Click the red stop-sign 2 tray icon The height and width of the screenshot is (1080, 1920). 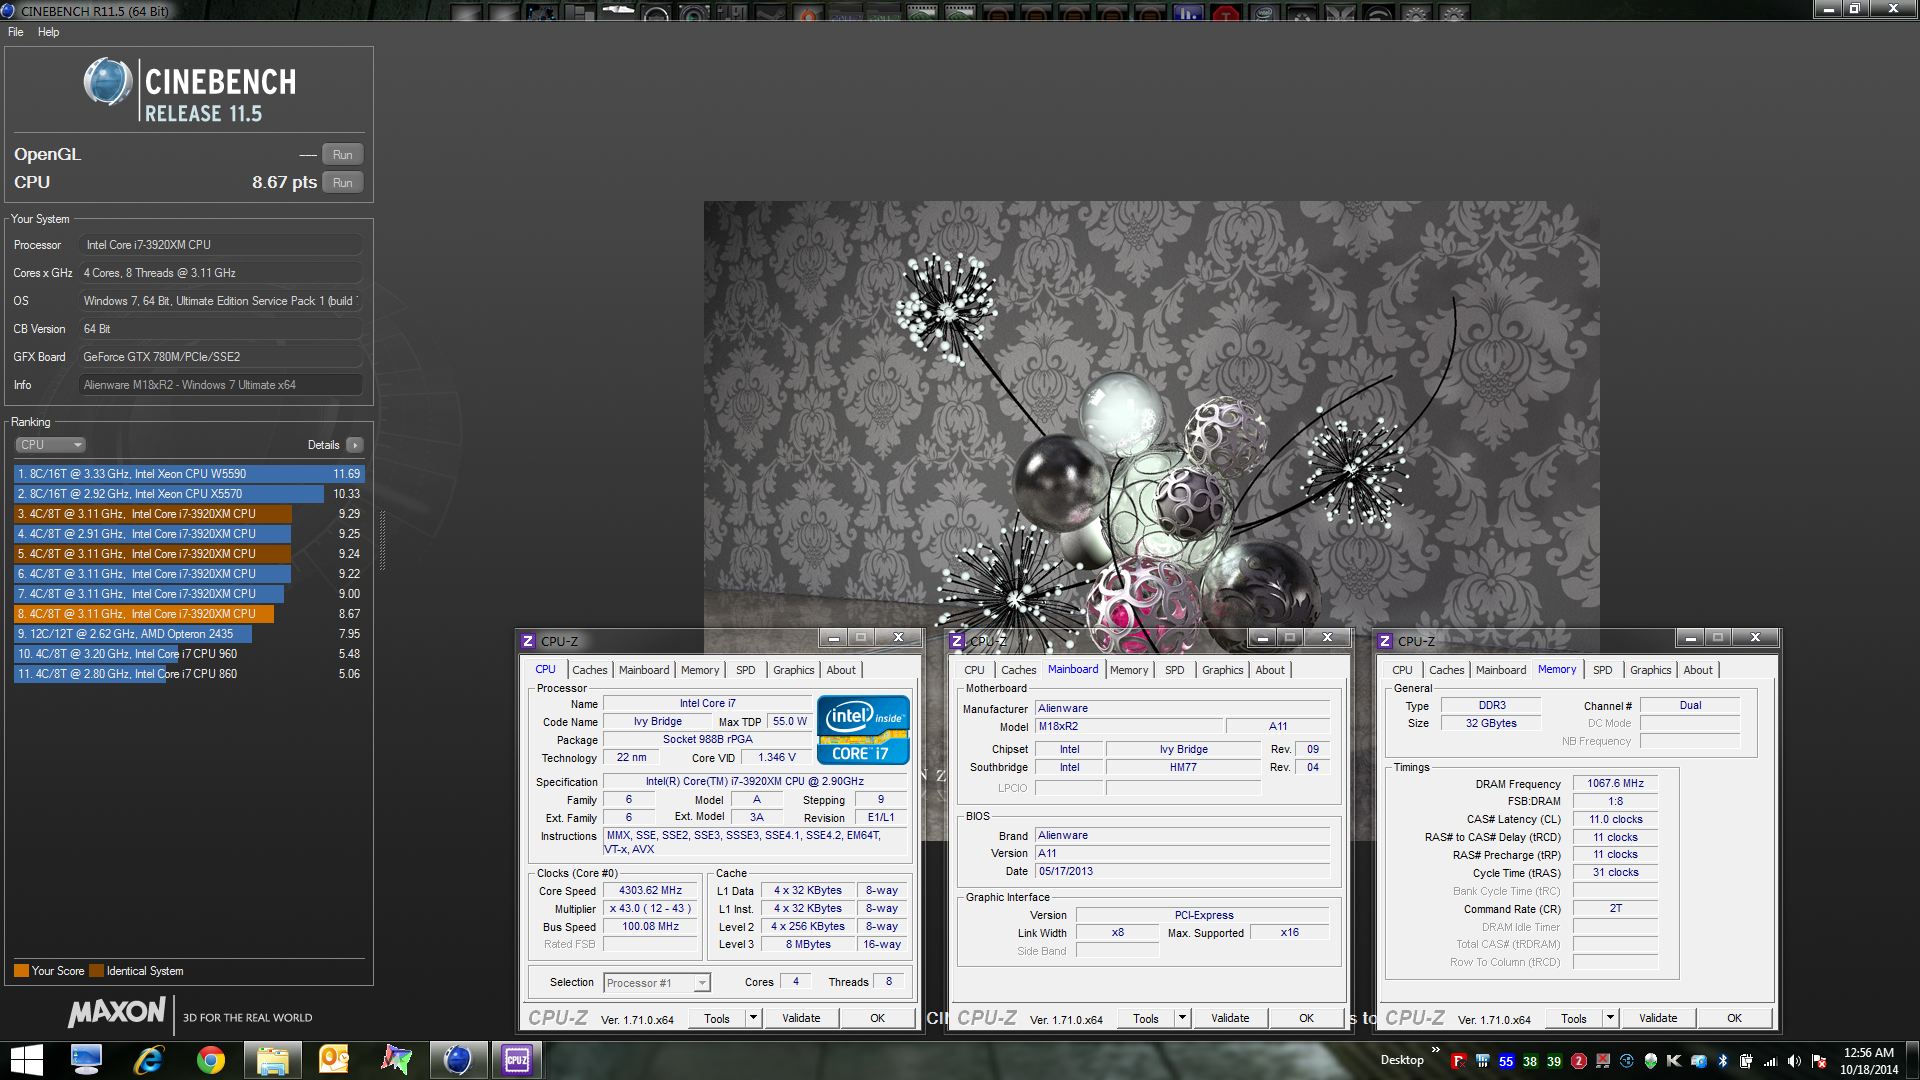point(1578,1061)
